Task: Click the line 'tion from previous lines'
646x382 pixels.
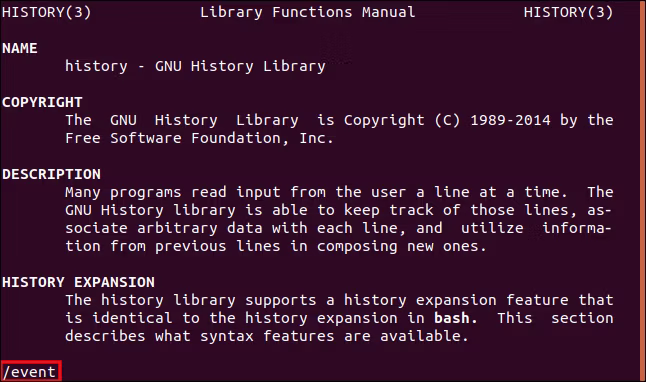Action: tap(276, 246)
